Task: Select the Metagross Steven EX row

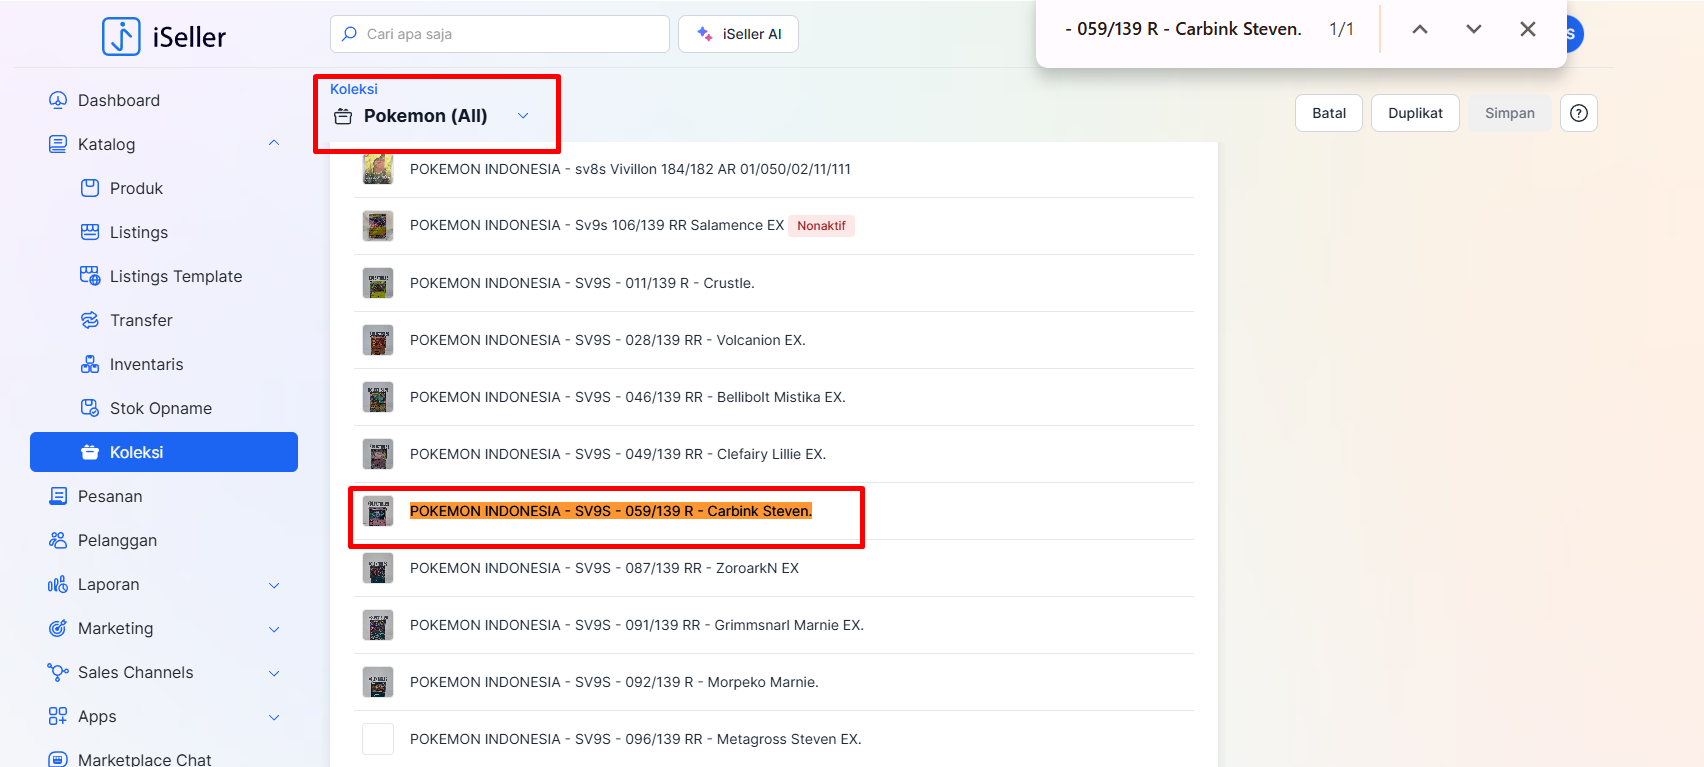Action: pos(774,739)
